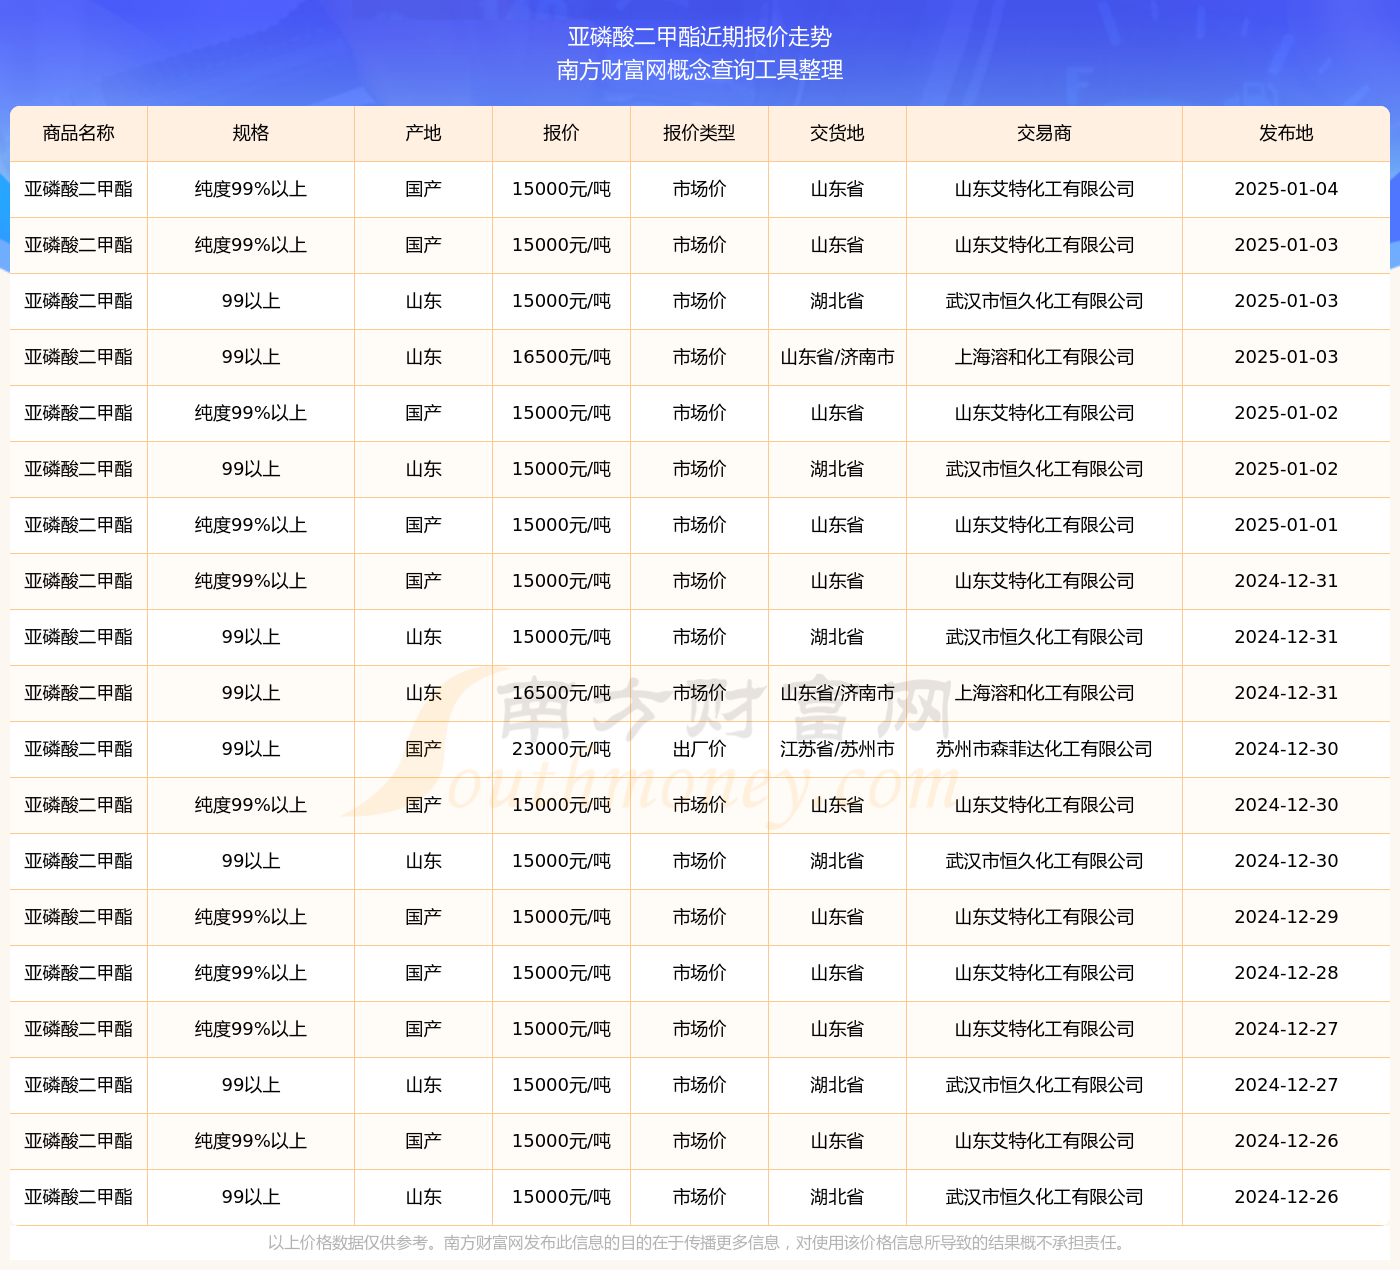This screenshot has height=1270, width=1400.
Task: Click 纯度99%以上 in the 2025-01-01 row
Action: point(251,525)
